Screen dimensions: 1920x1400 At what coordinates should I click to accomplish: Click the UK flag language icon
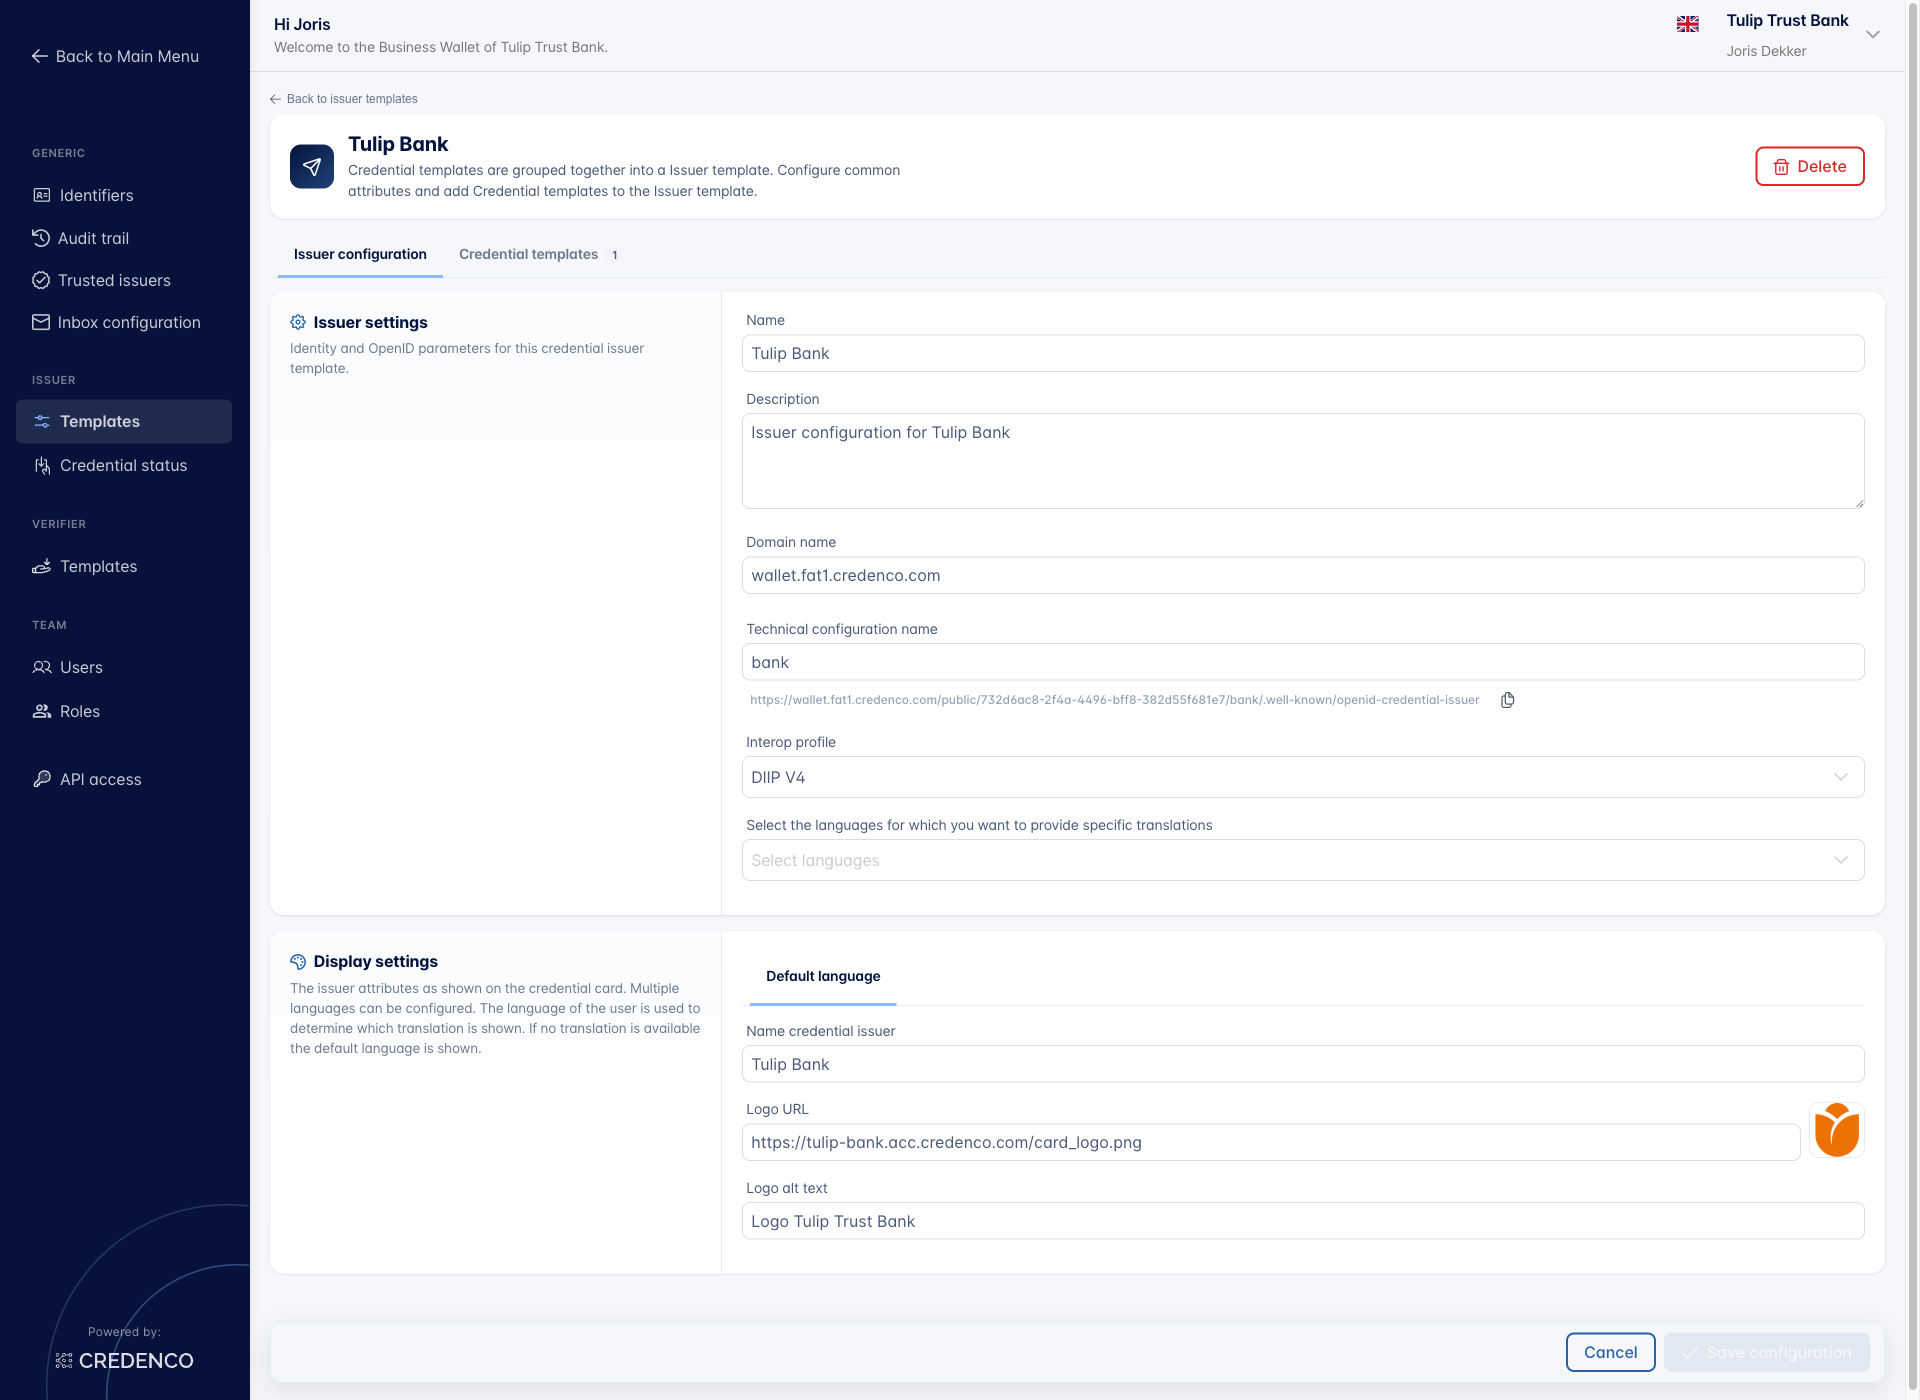pyautogui.click(x=1688, y=24)
